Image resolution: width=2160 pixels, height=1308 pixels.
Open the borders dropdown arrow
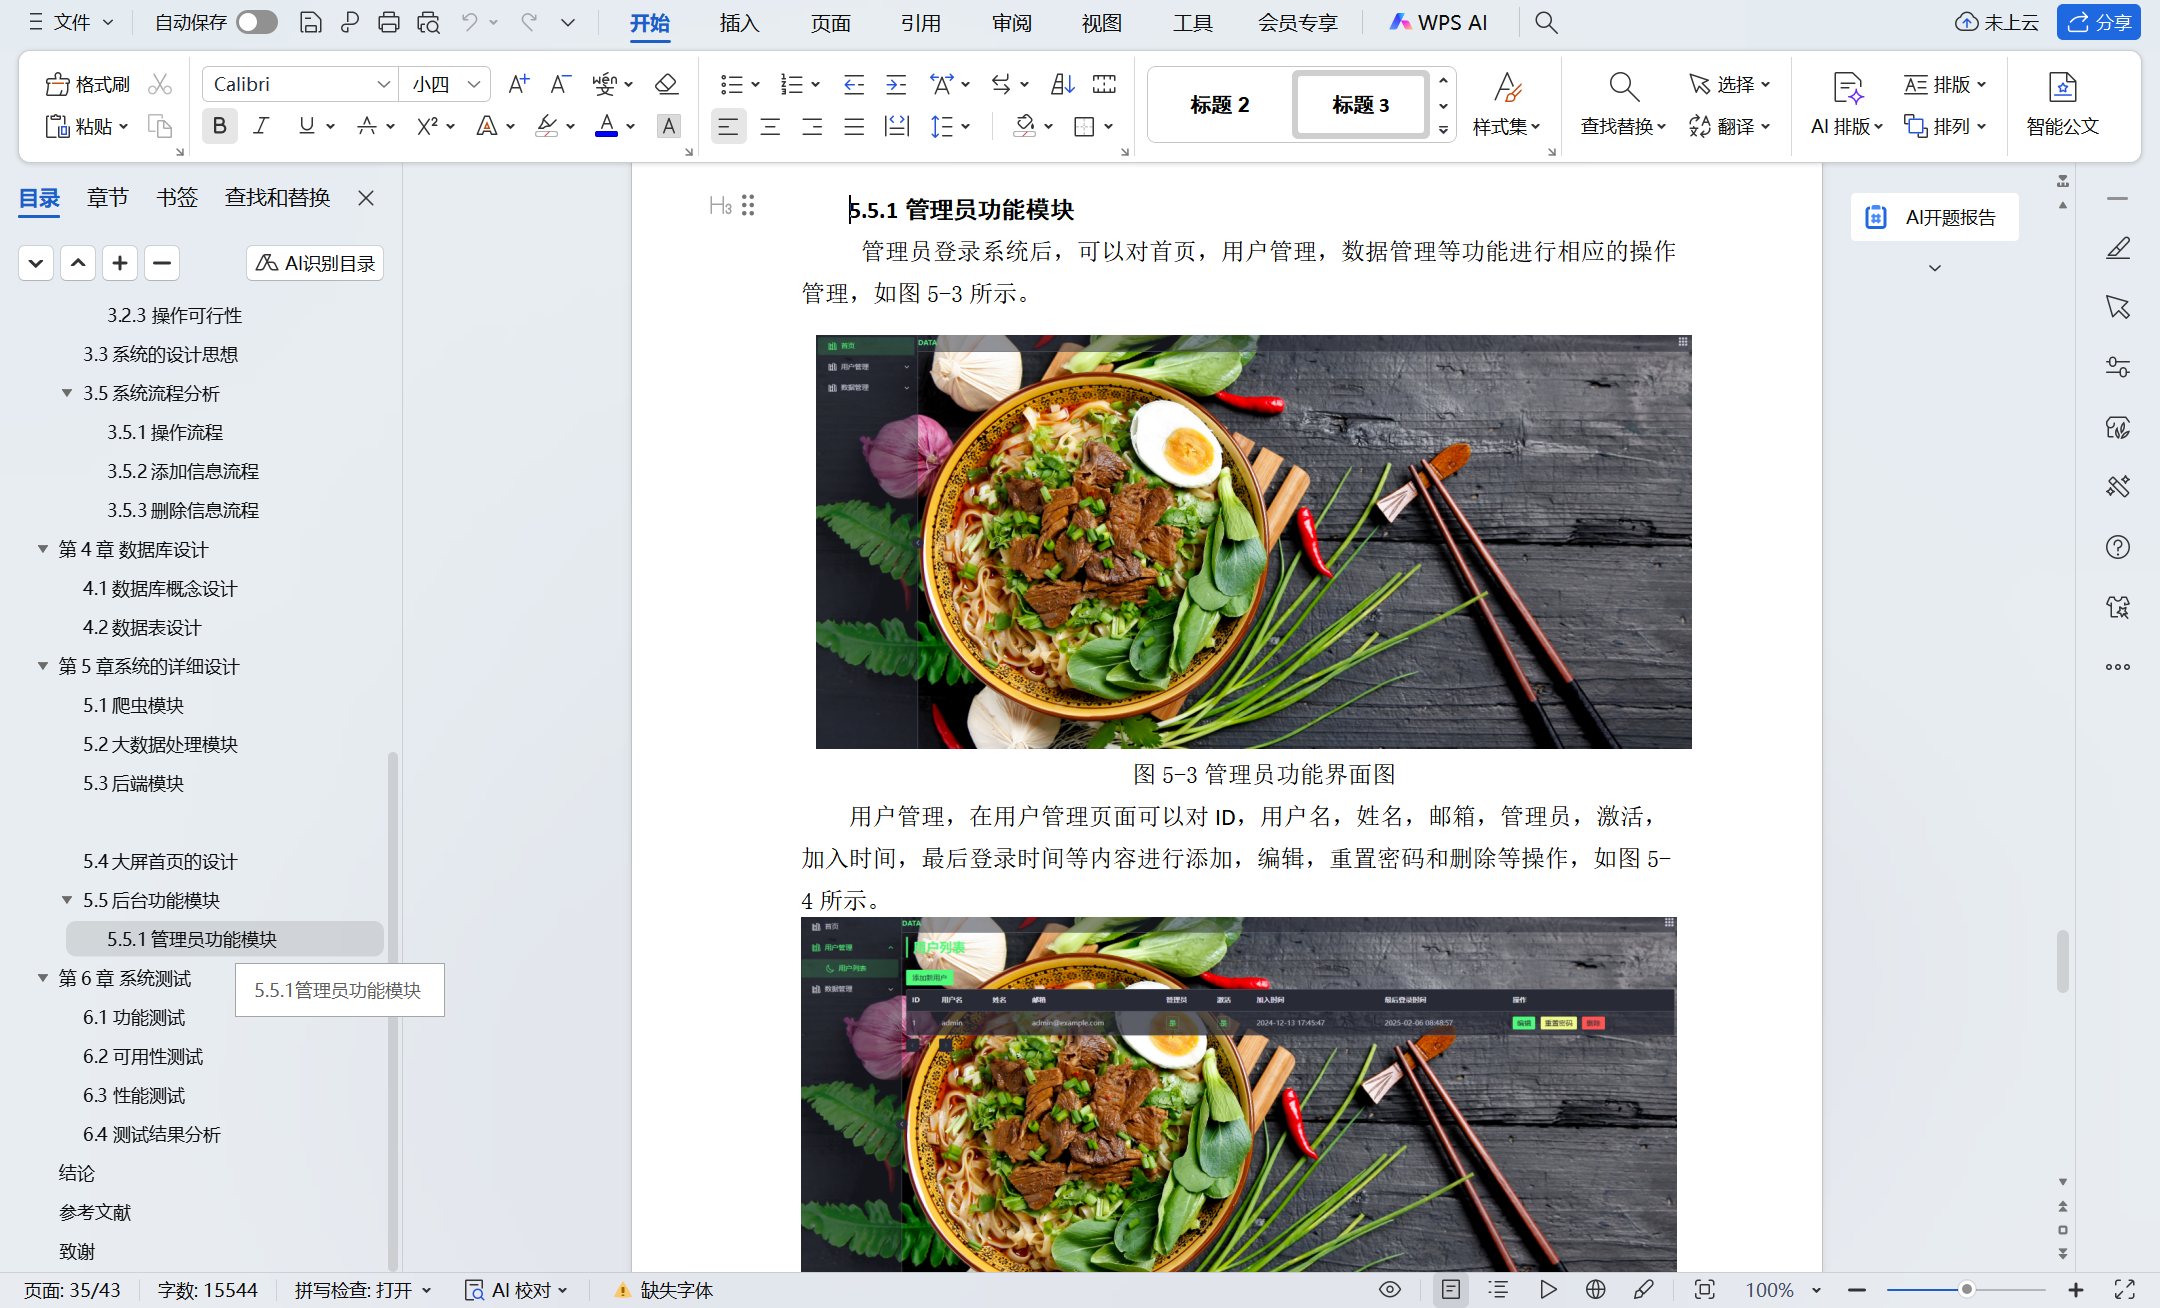coord(1109,126)
